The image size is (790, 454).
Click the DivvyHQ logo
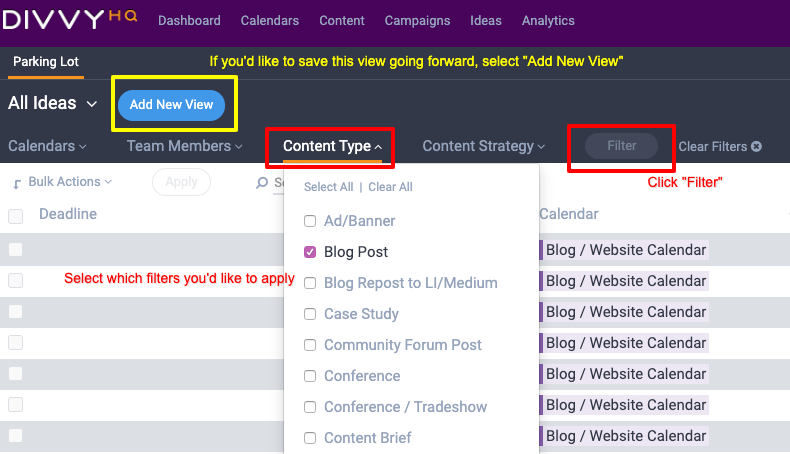click(x=70, y=19)
